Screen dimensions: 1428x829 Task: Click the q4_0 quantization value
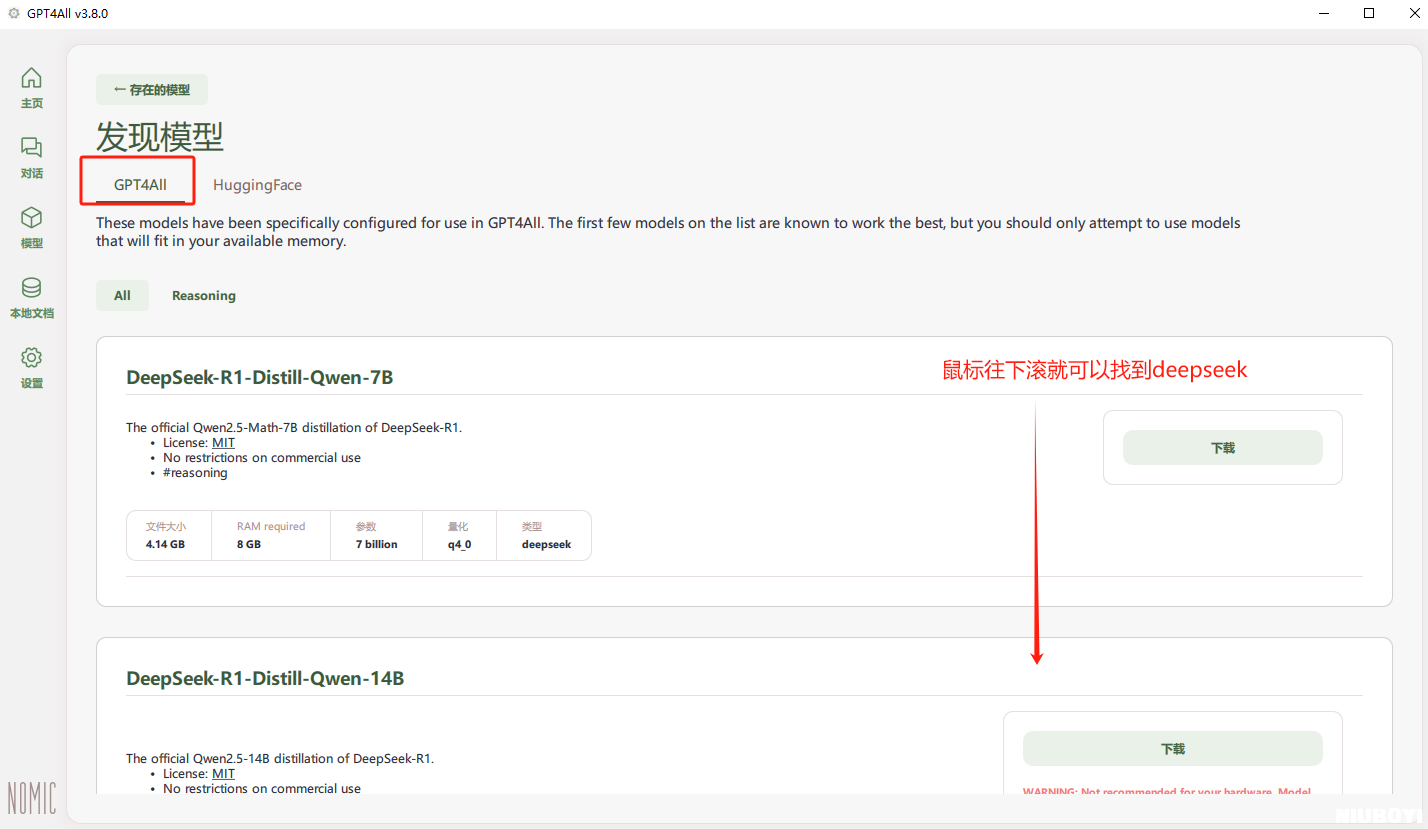tap(459, 544)
